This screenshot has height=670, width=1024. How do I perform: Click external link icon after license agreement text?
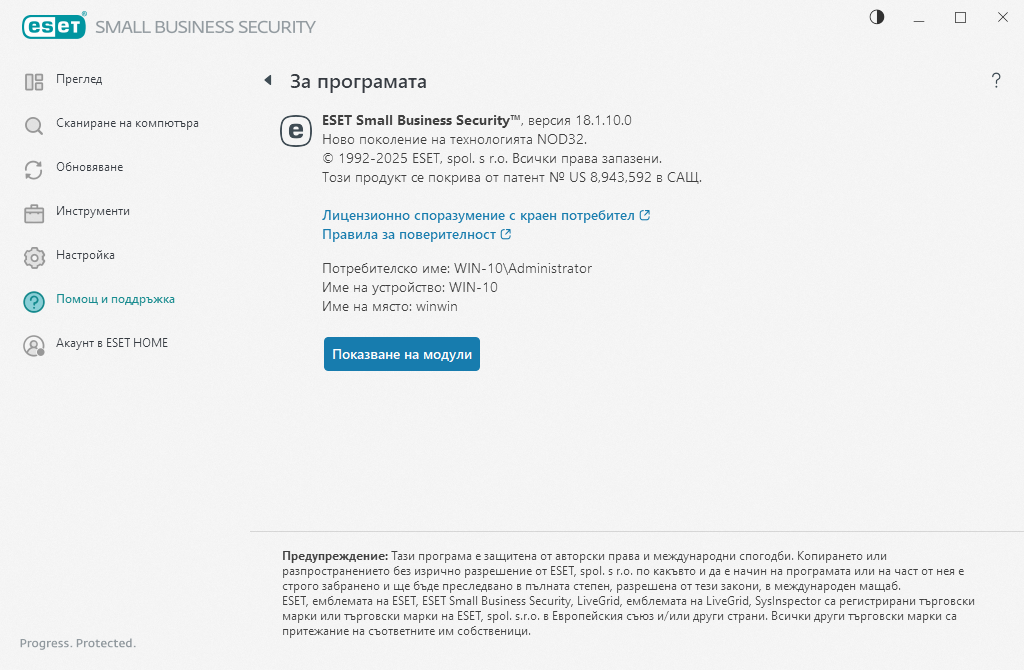(x=644, y=214)
